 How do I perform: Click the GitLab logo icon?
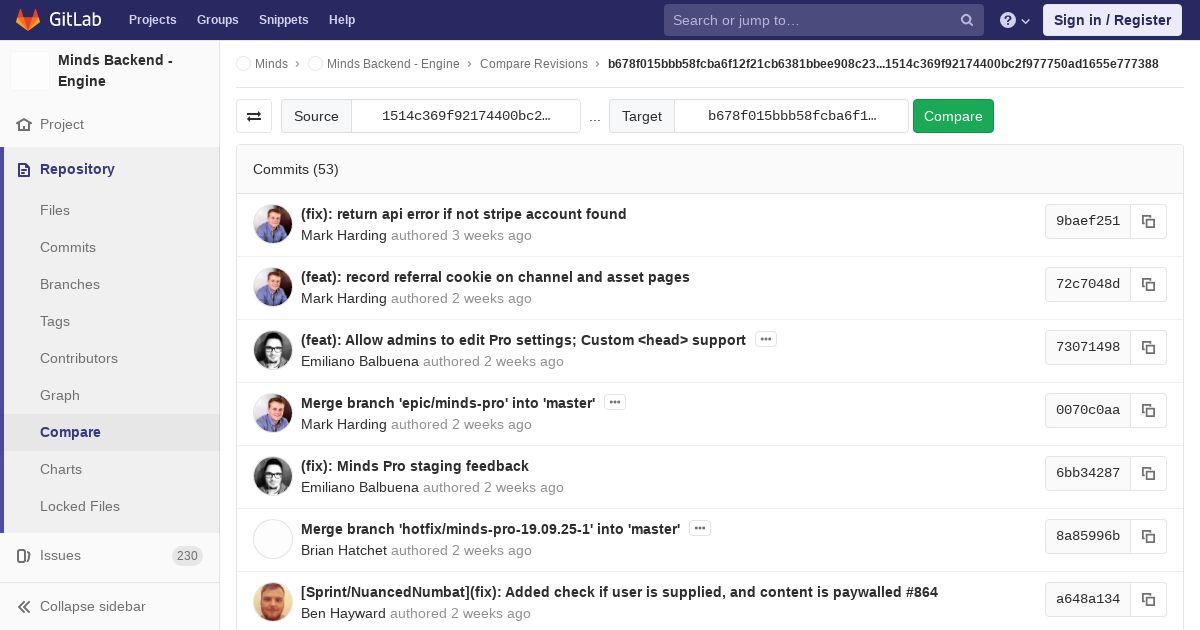coord(28,19)
